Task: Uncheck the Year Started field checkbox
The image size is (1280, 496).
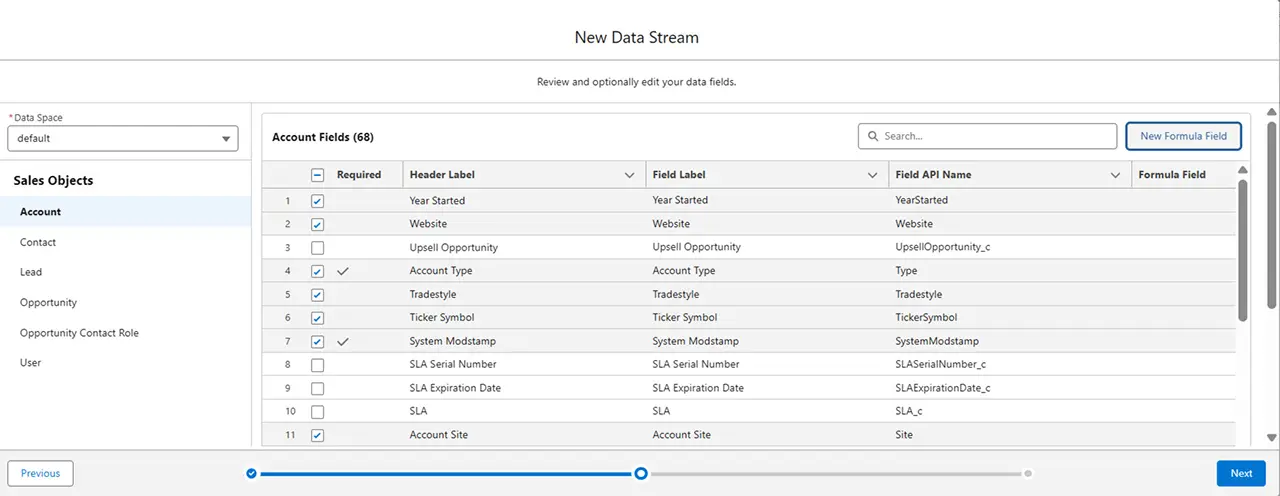Action: 317,201
